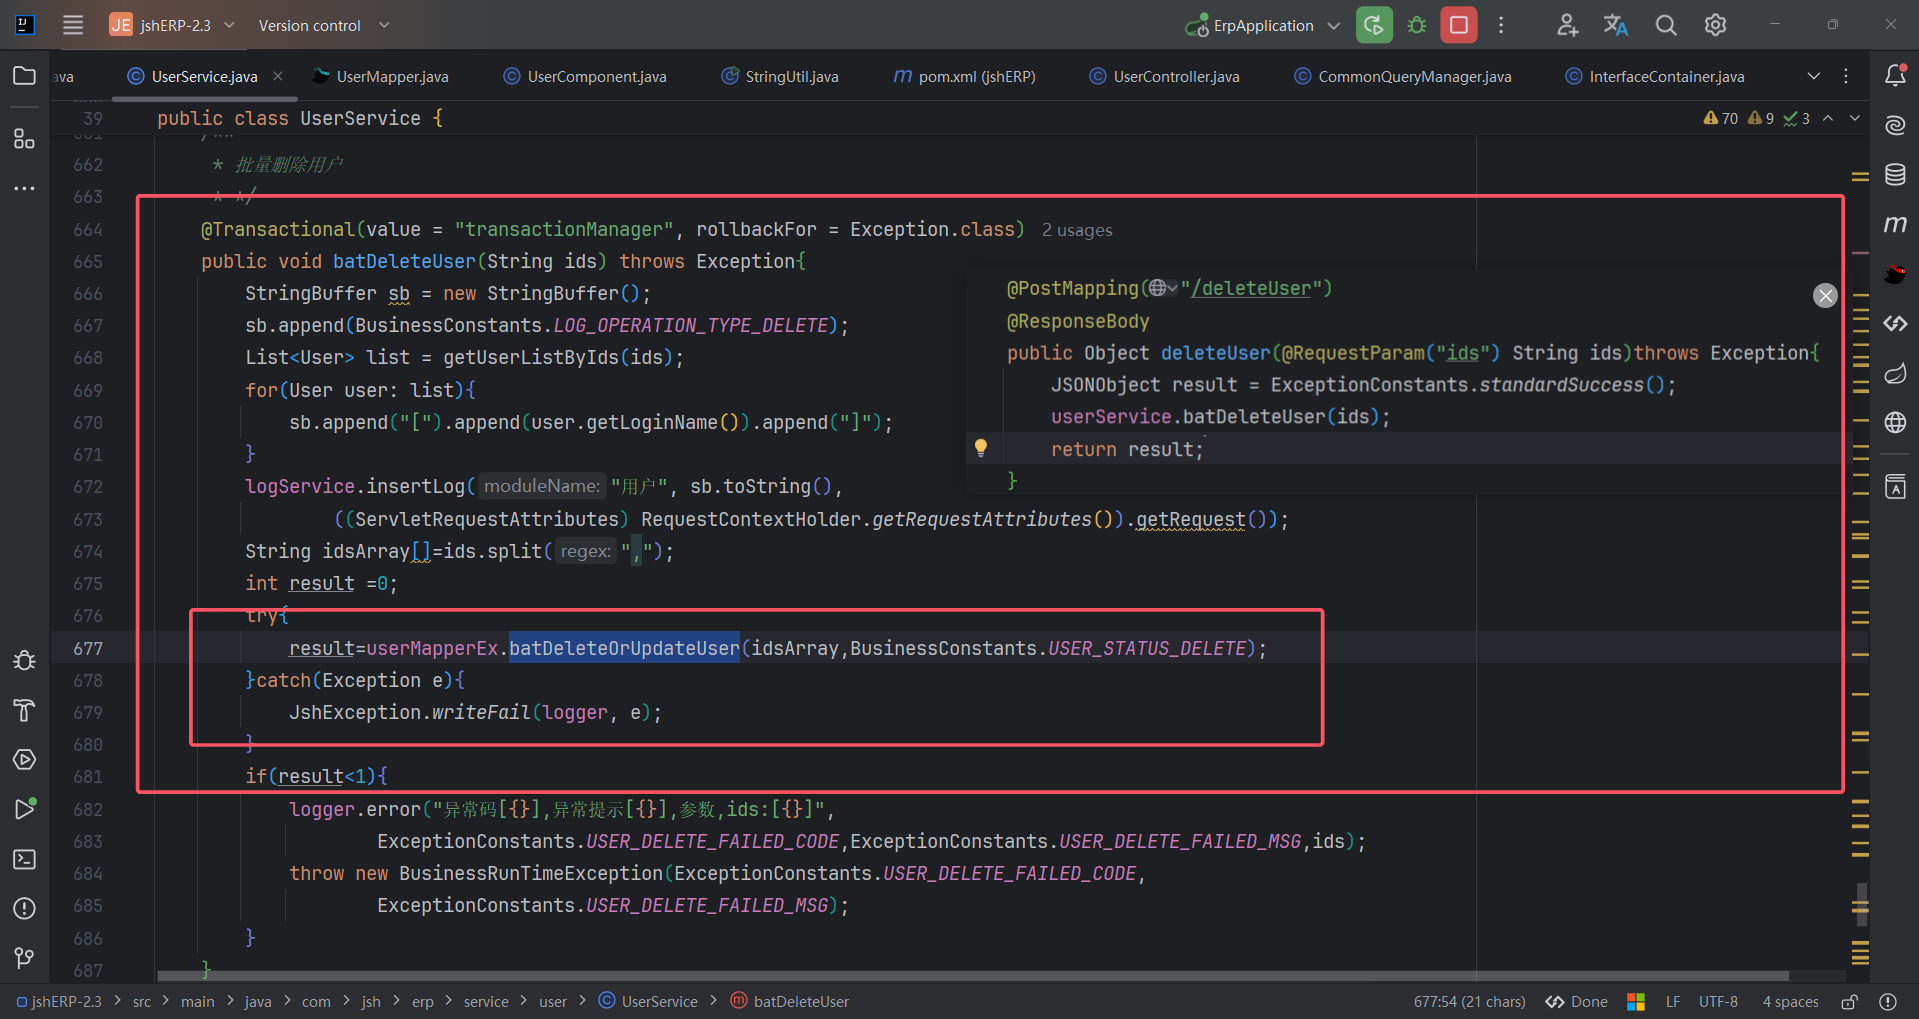Click the line number 677 gutter

pyautogui.click(x=88, y=648)
